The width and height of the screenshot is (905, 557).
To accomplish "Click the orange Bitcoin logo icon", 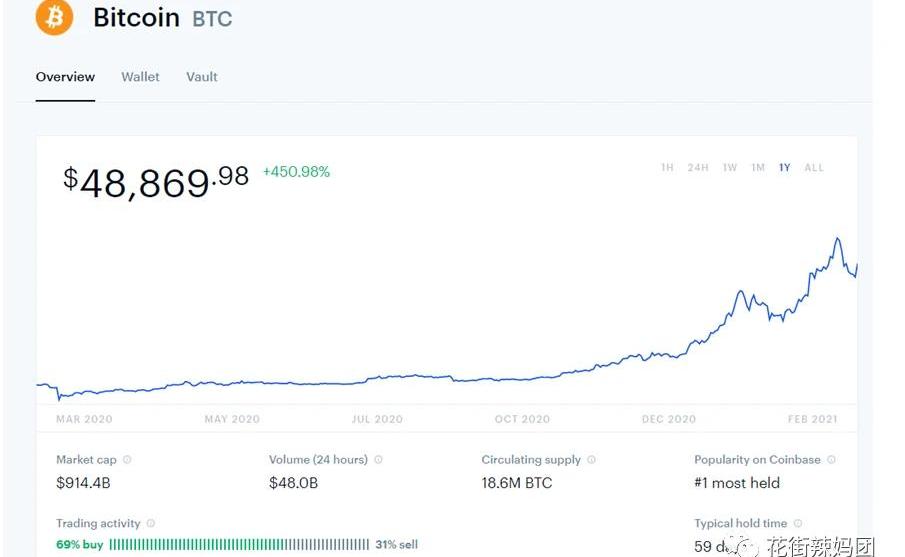I will (x=54, y=17).
